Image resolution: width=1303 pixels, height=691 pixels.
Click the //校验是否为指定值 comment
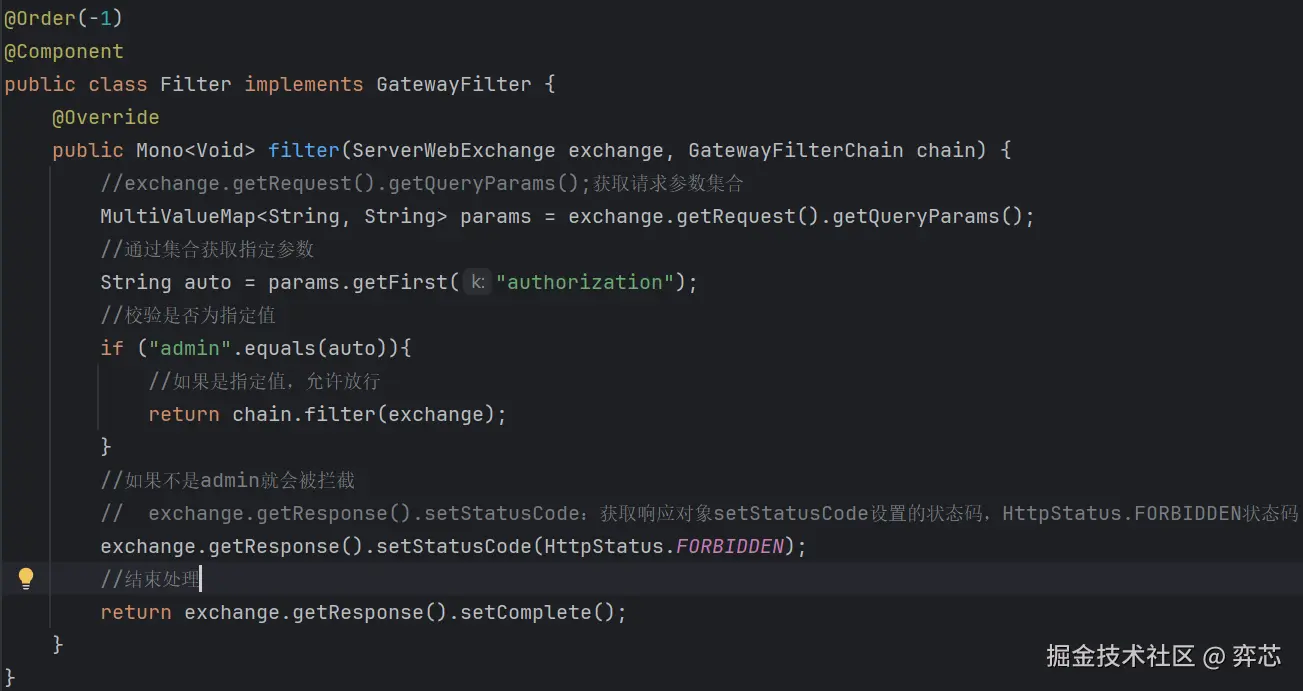[188, 315]
